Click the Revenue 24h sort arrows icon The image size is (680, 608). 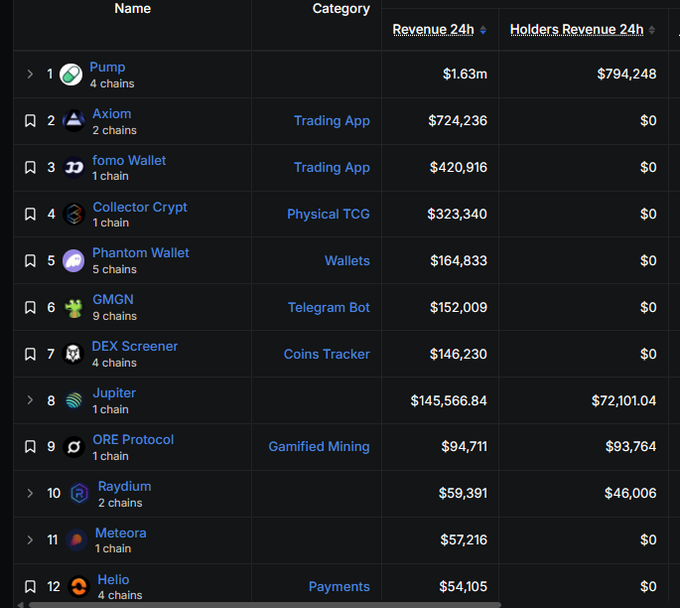coord(483,30)
